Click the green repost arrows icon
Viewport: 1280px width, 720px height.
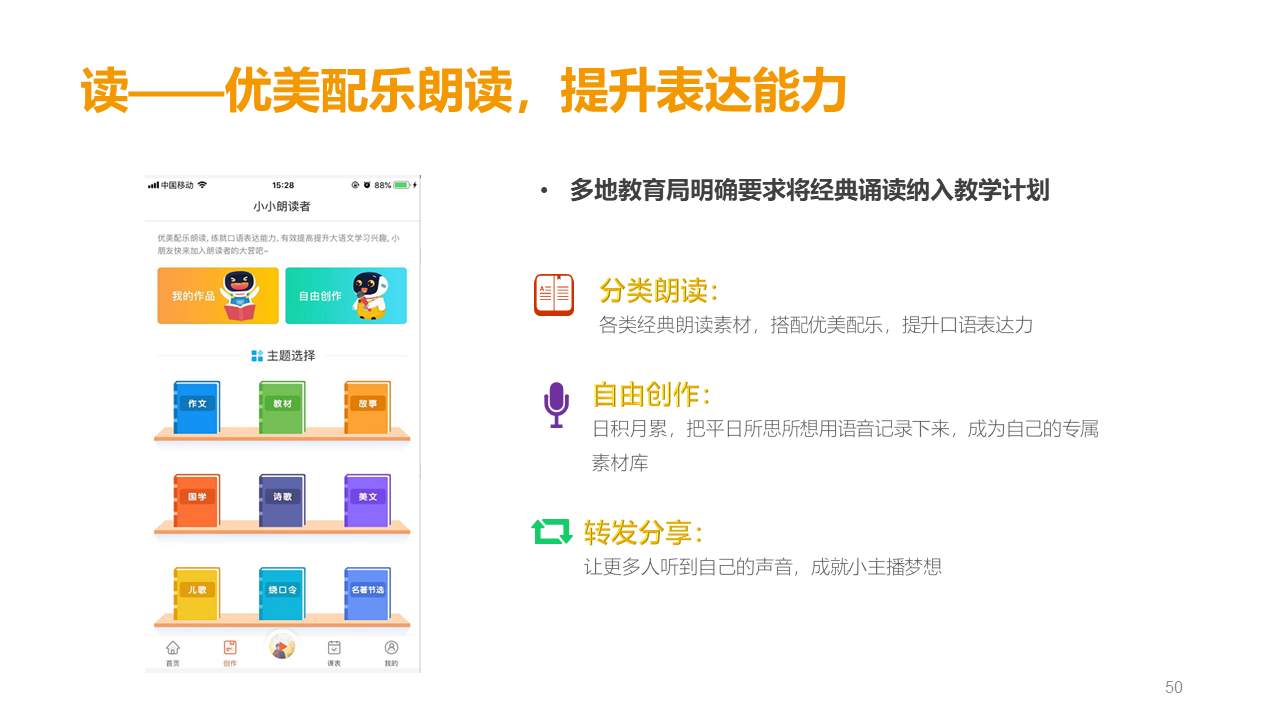[x=552, y=531]
